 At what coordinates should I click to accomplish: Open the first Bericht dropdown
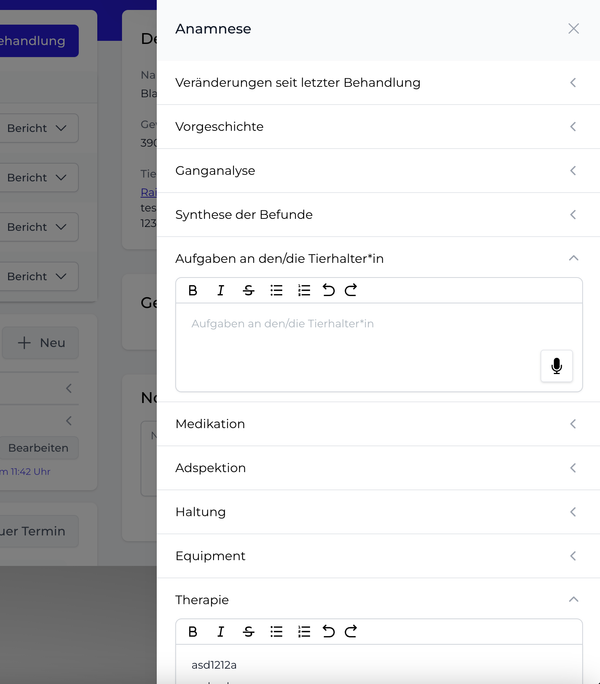pyautogui.click(x=38, y=128)
